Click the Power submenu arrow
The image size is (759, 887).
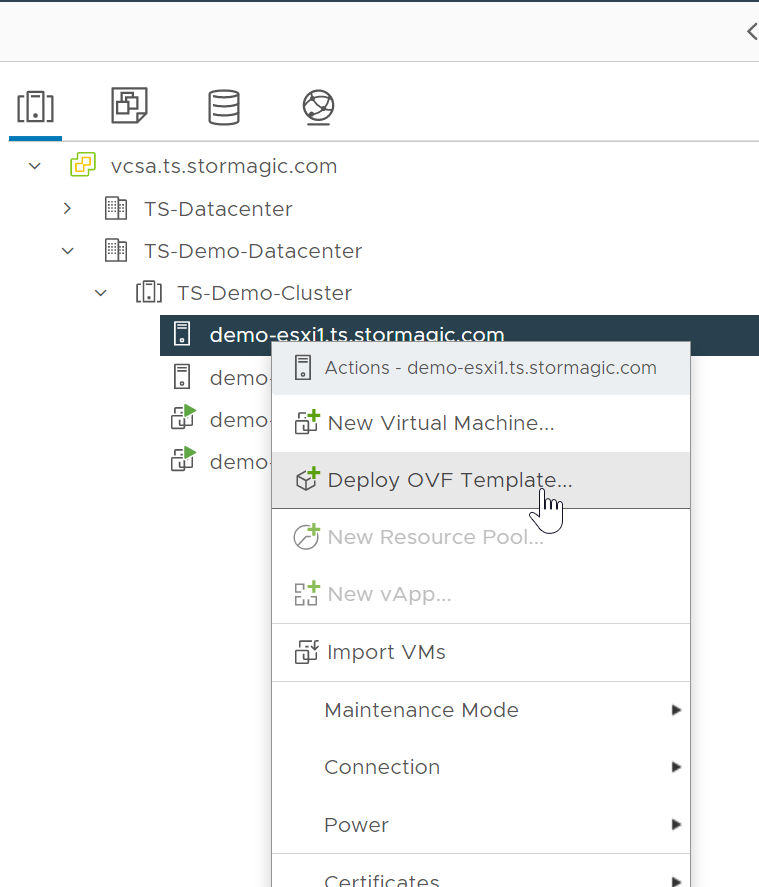point(676,825)
